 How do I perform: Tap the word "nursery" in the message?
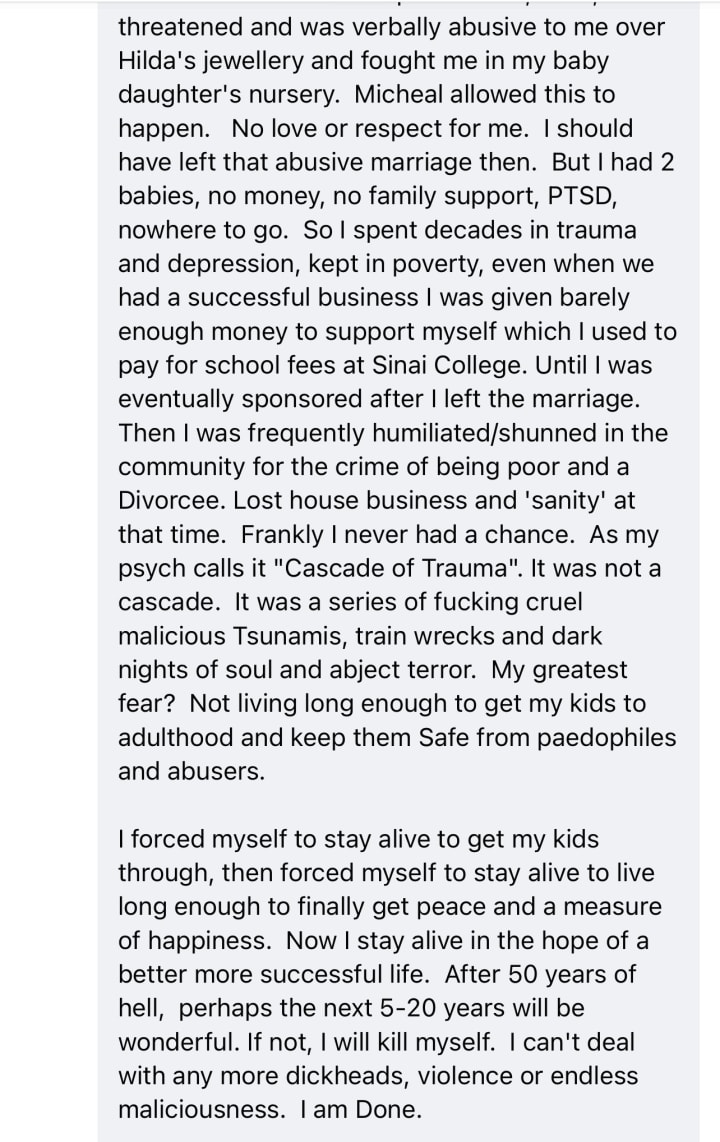click(x=298, y=94)
